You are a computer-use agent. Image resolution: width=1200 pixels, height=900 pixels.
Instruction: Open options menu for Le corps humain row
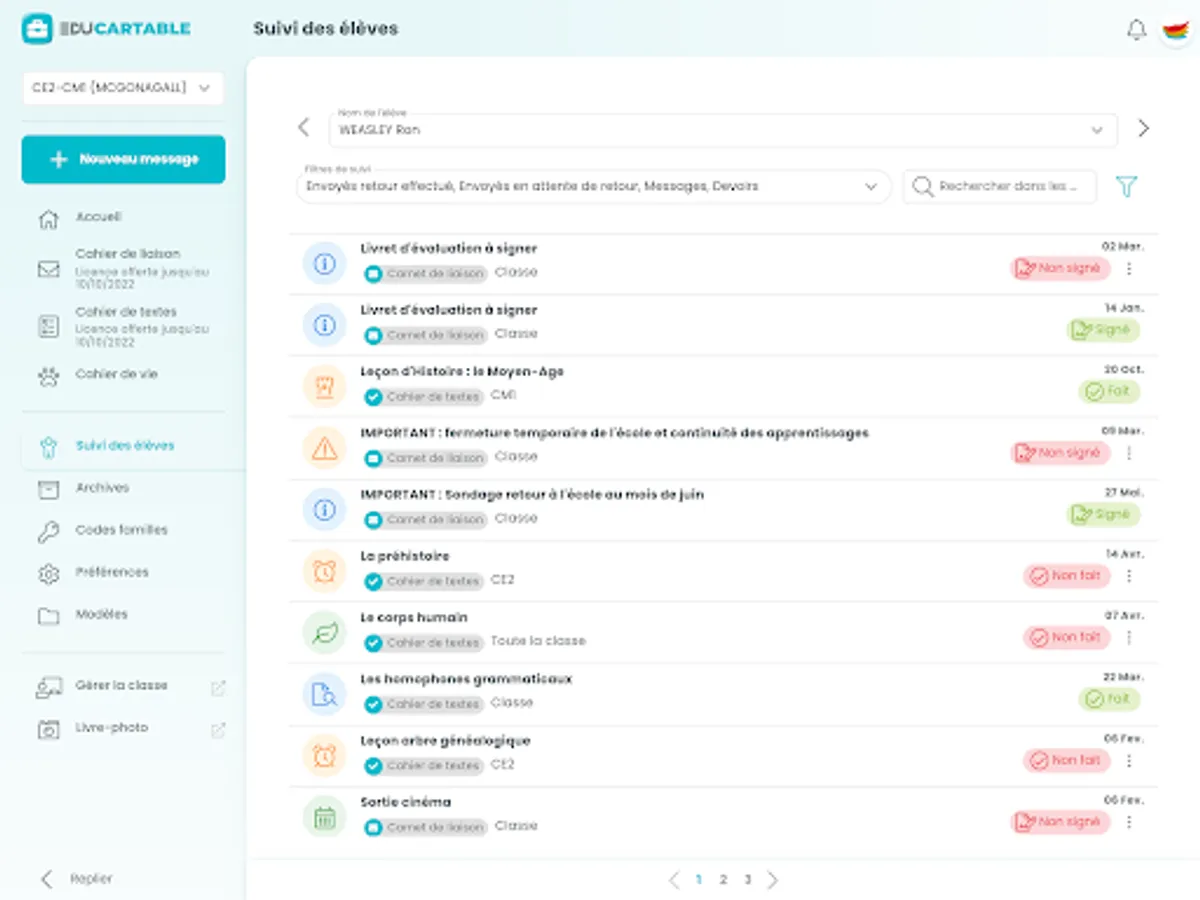(x=1129, y=637)
